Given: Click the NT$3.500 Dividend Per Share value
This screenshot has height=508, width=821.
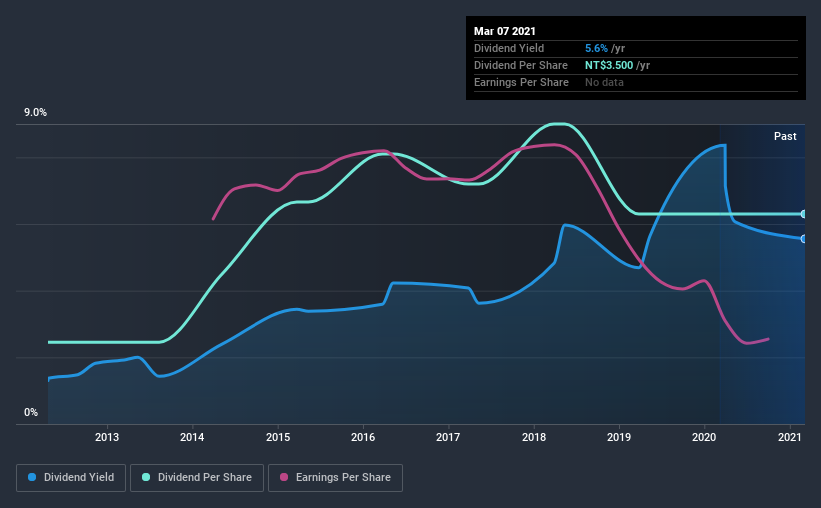Looking at the screenshot, I should tap(609, 65).
